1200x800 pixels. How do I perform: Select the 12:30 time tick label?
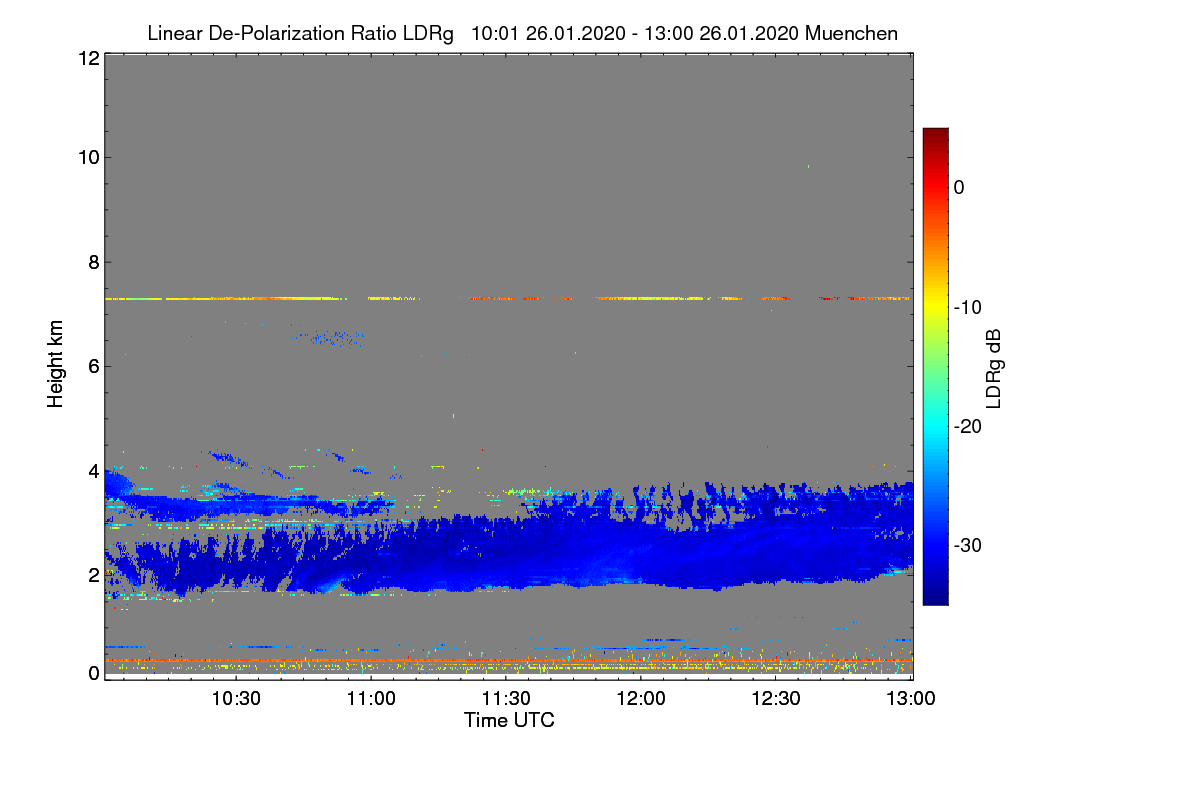pos(776,699)
